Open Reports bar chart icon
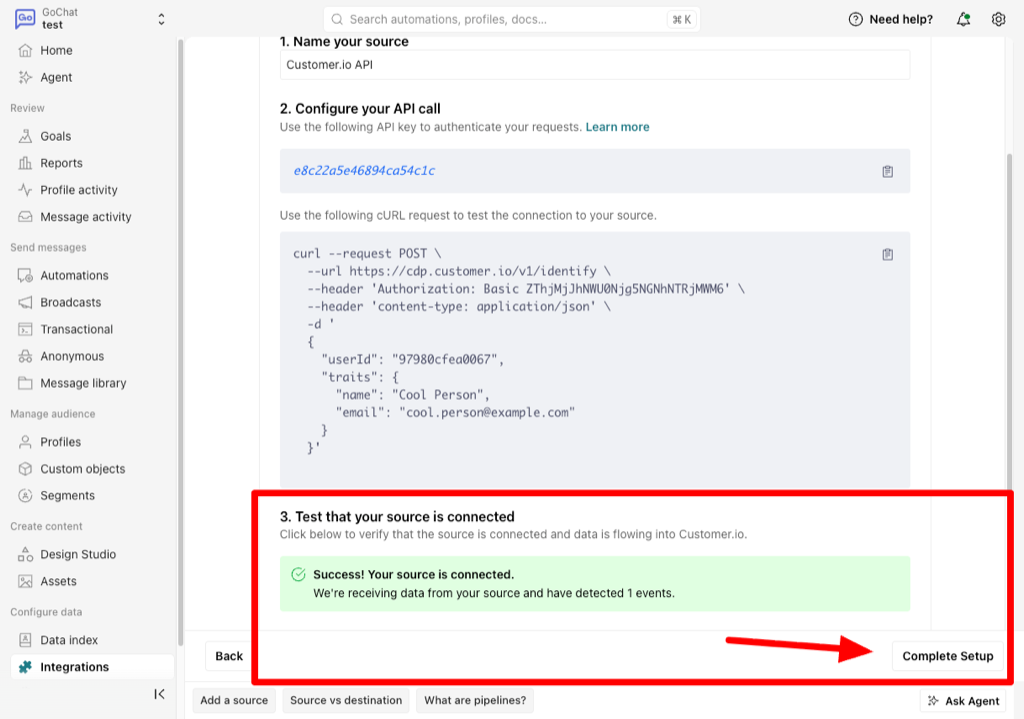1024x719 pixels. point(25,163)
